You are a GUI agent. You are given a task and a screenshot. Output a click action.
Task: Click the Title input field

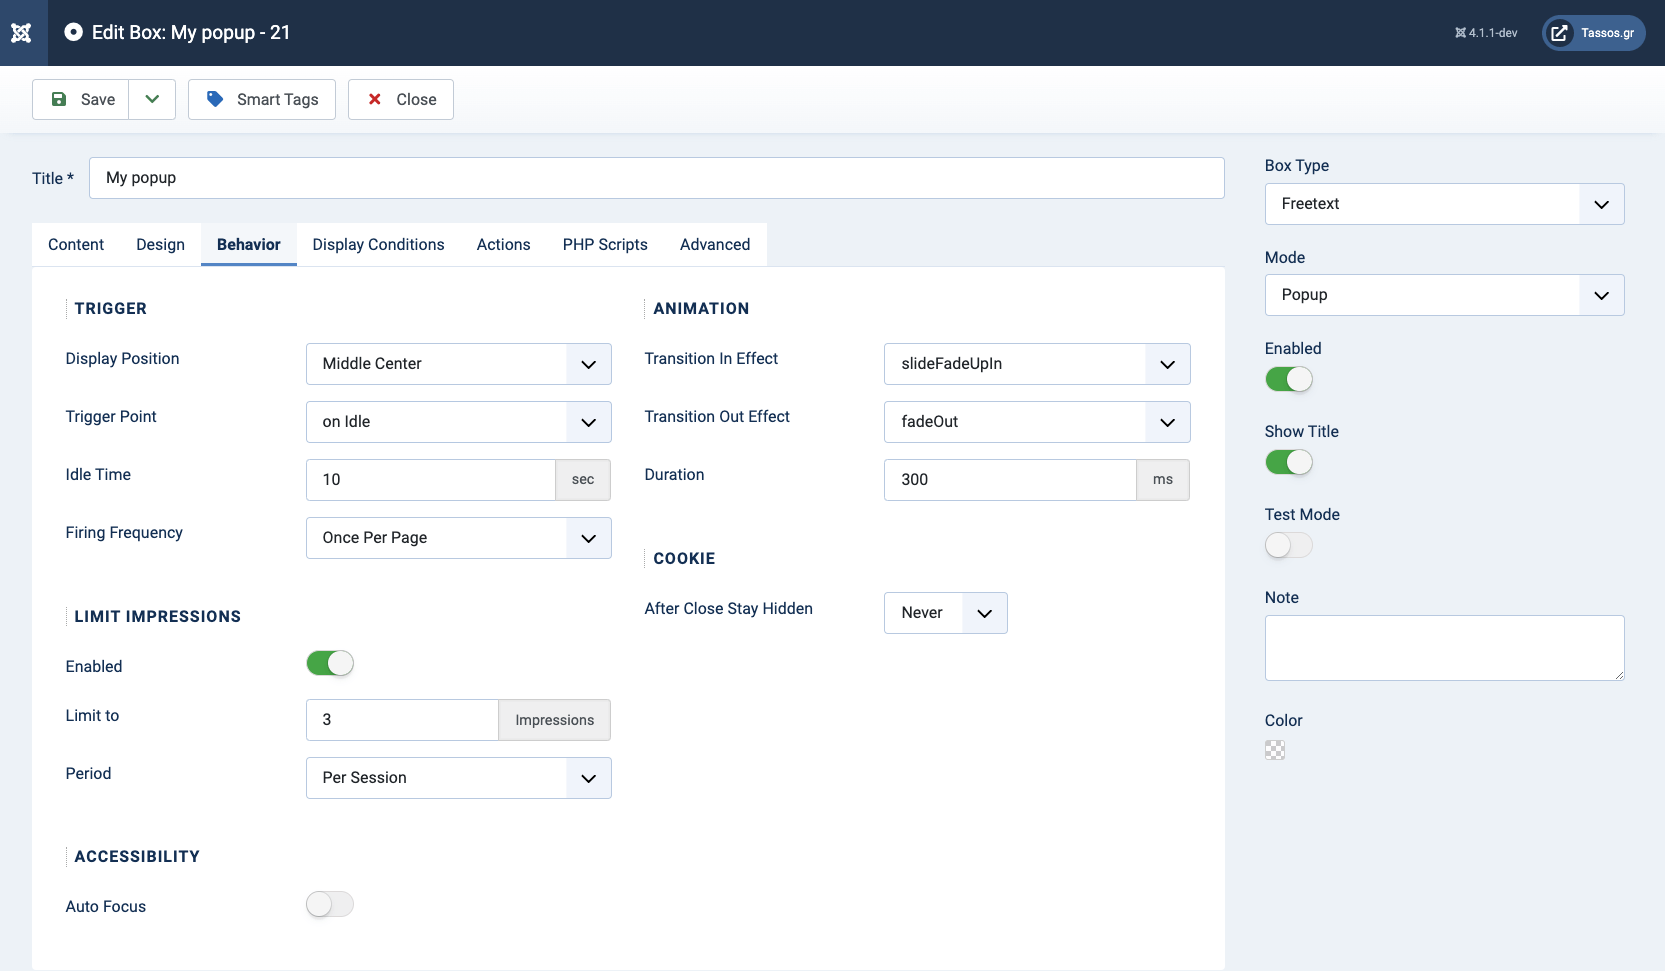(656, 178)
